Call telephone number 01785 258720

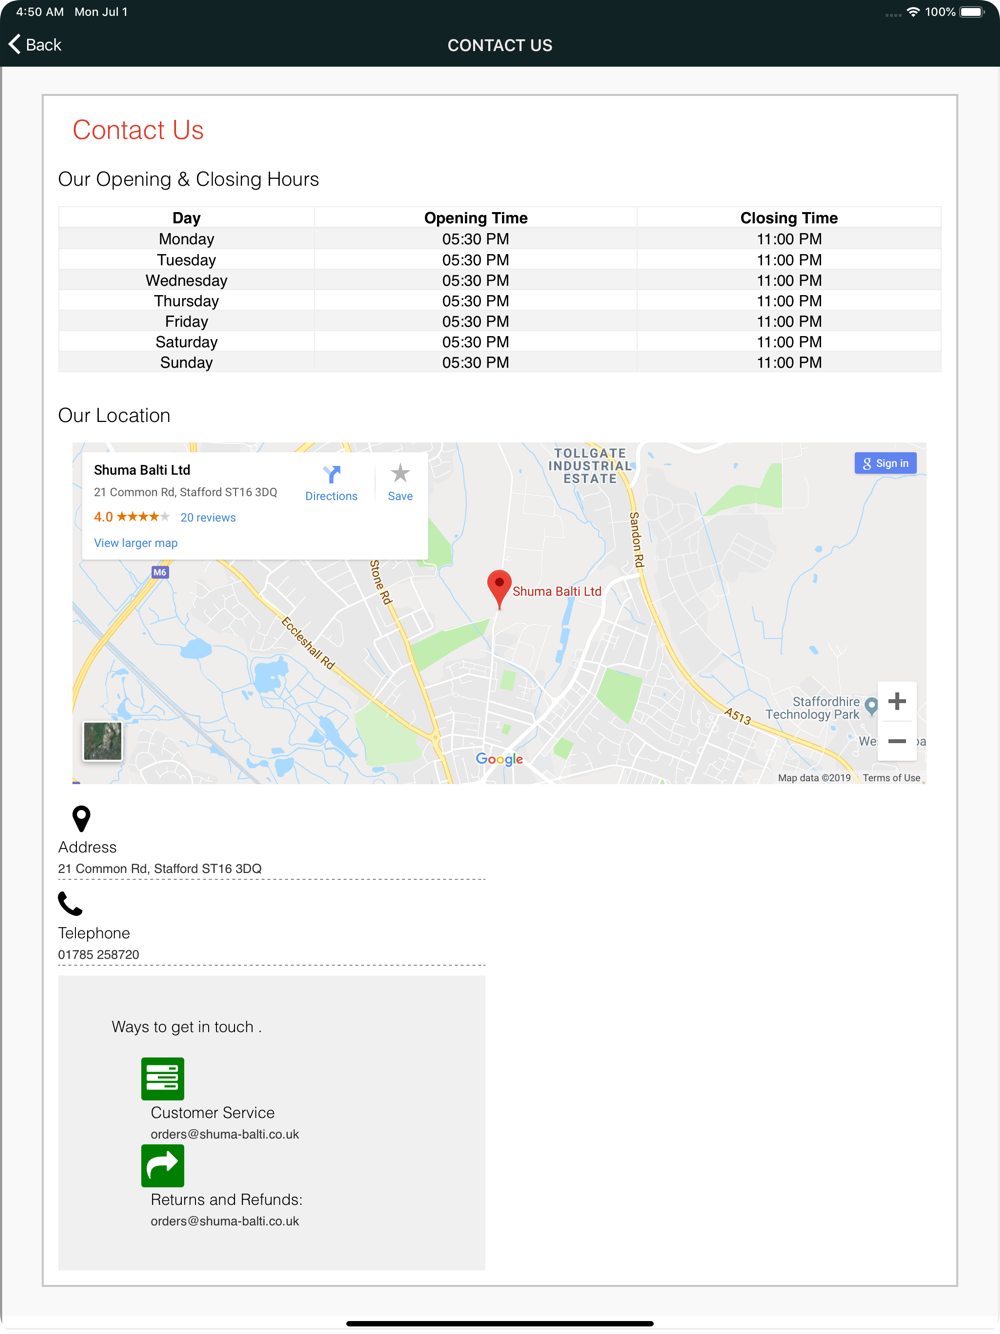click(98, 955)
